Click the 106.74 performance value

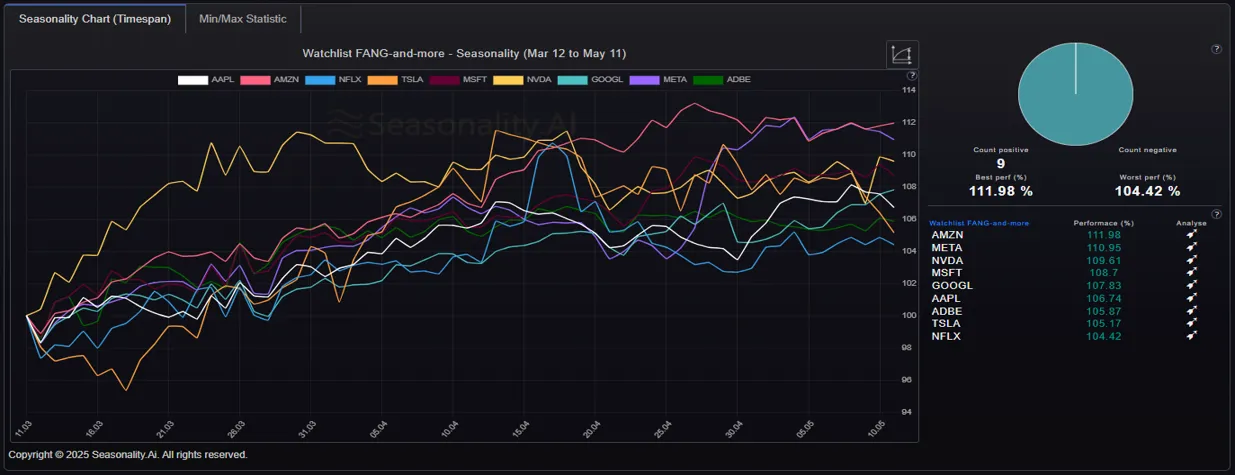[x=1103, y=298]
